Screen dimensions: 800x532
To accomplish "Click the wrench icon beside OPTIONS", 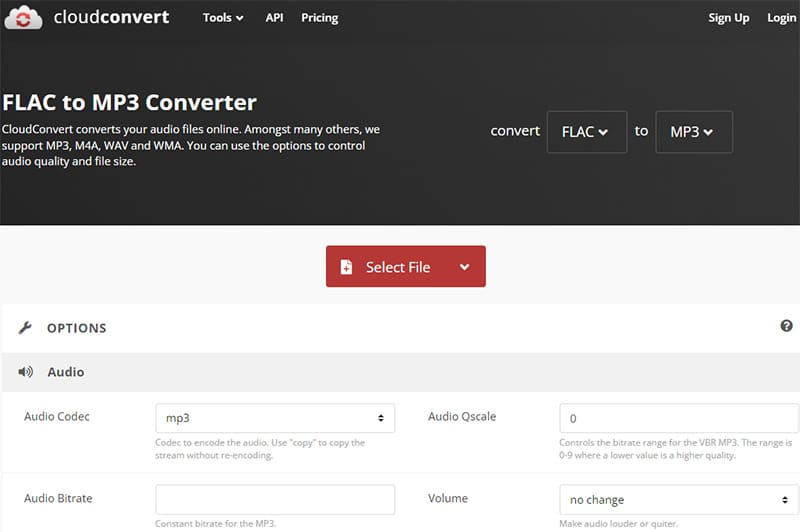I will [25, 328].
